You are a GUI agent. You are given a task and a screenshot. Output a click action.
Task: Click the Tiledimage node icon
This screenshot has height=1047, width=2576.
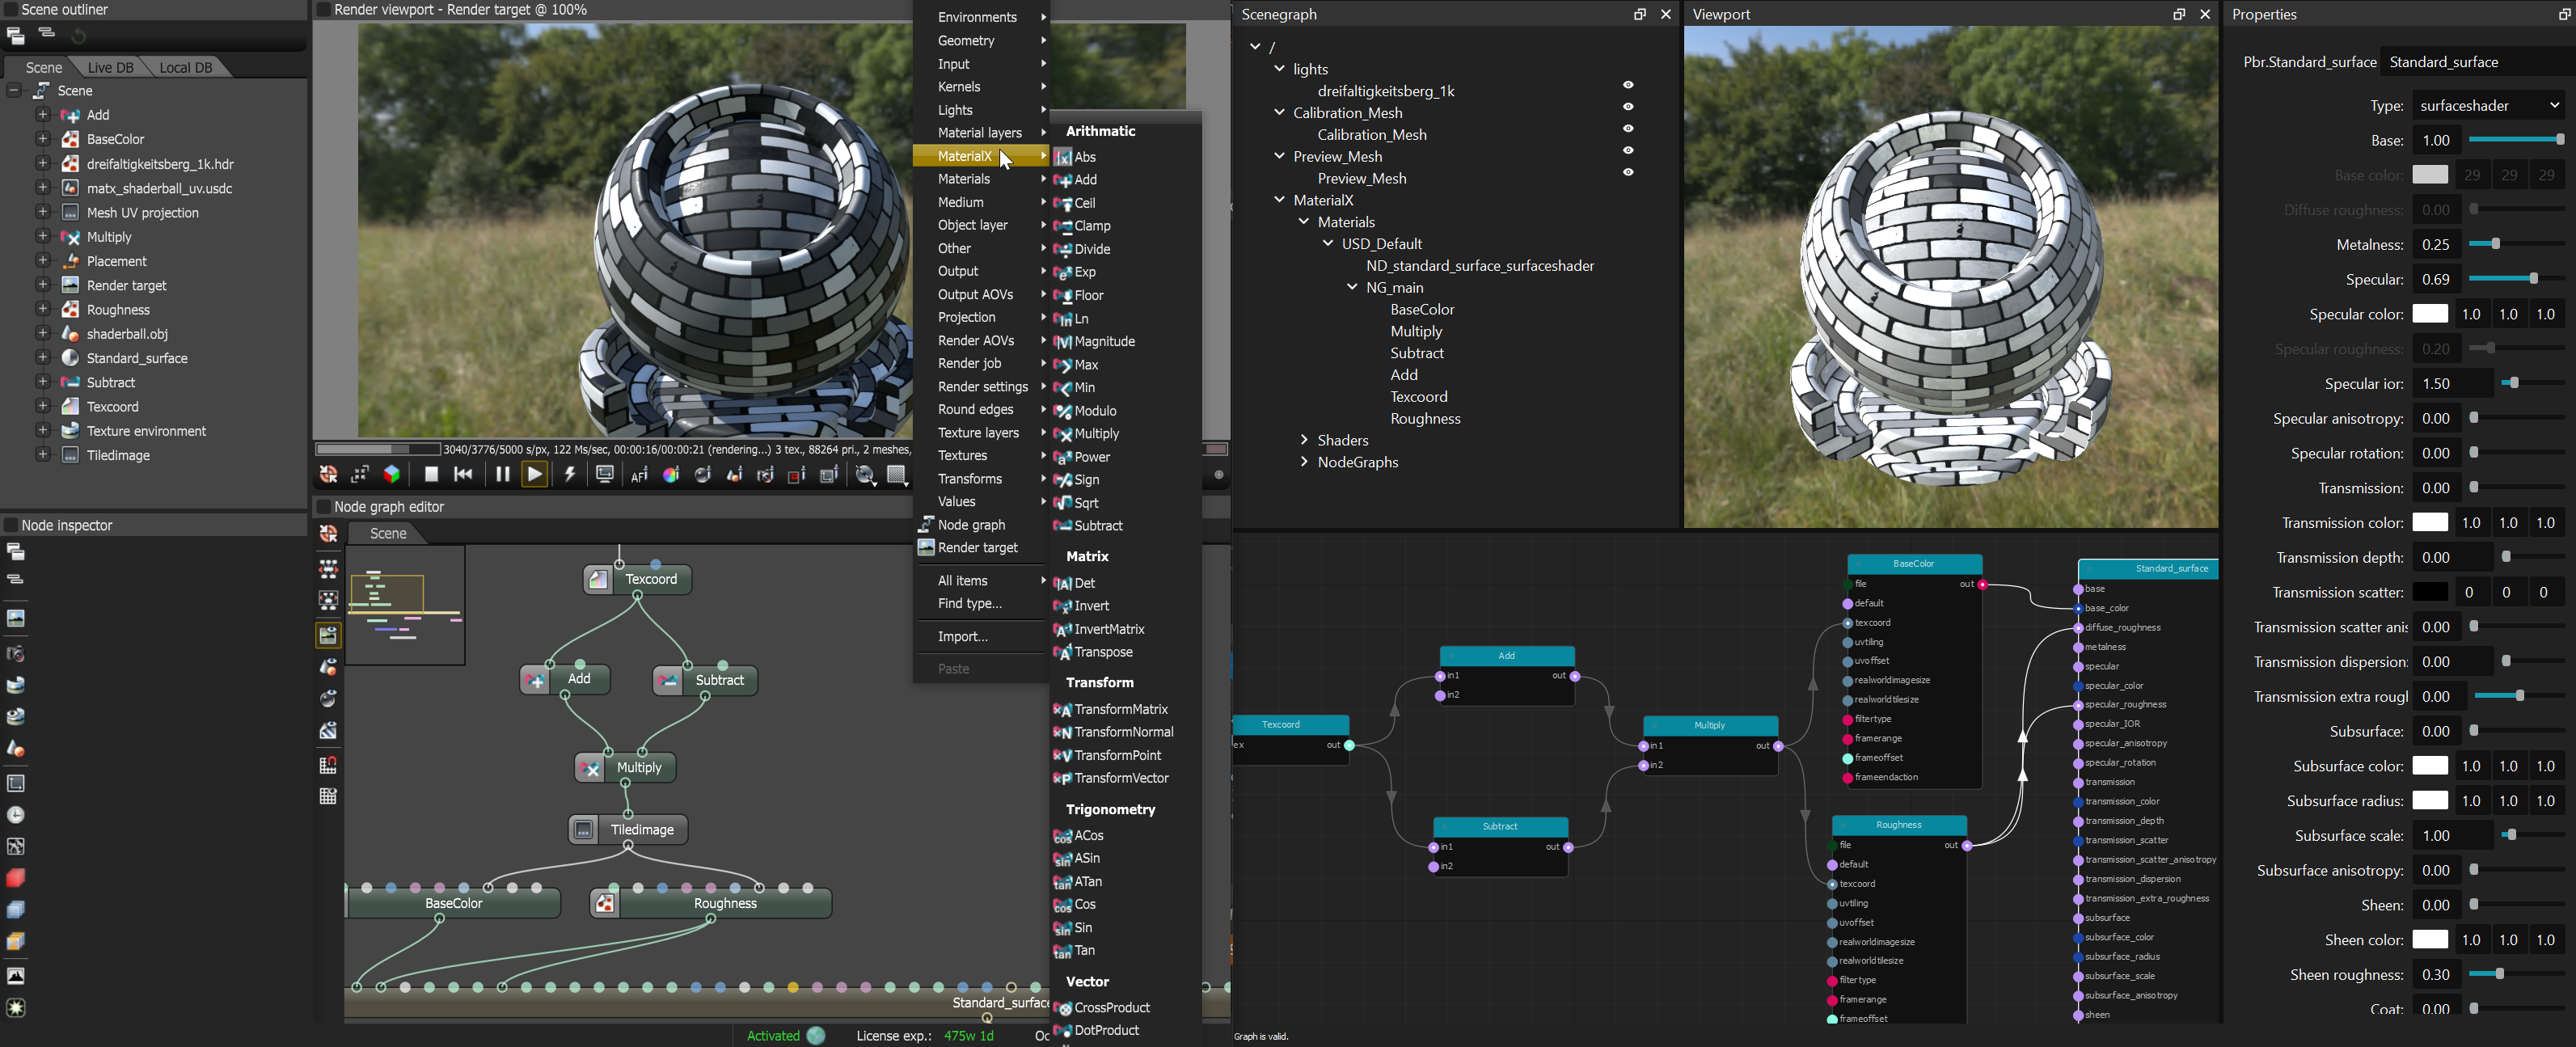[x=585, y=830]
